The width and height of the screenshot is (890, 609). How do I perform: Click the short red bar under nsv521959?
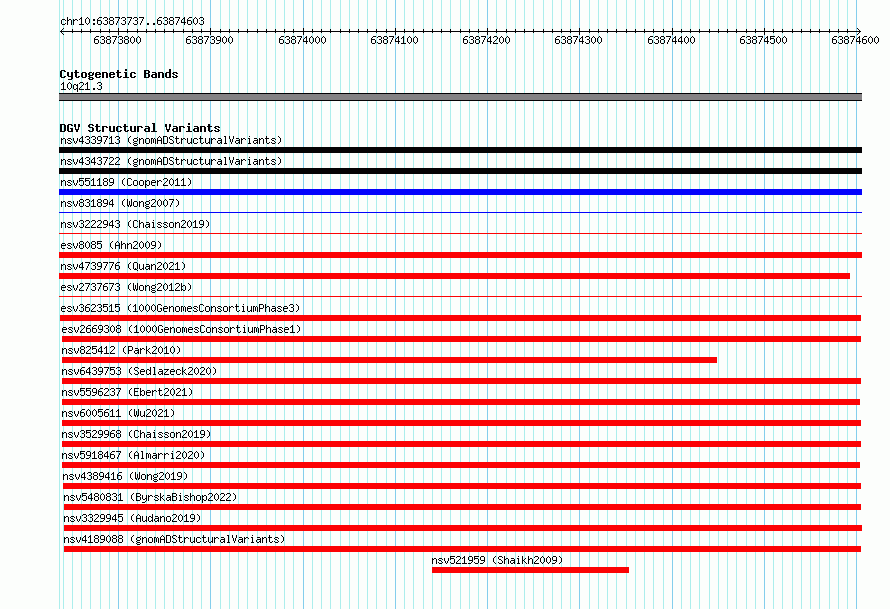(x=530, y=570)
